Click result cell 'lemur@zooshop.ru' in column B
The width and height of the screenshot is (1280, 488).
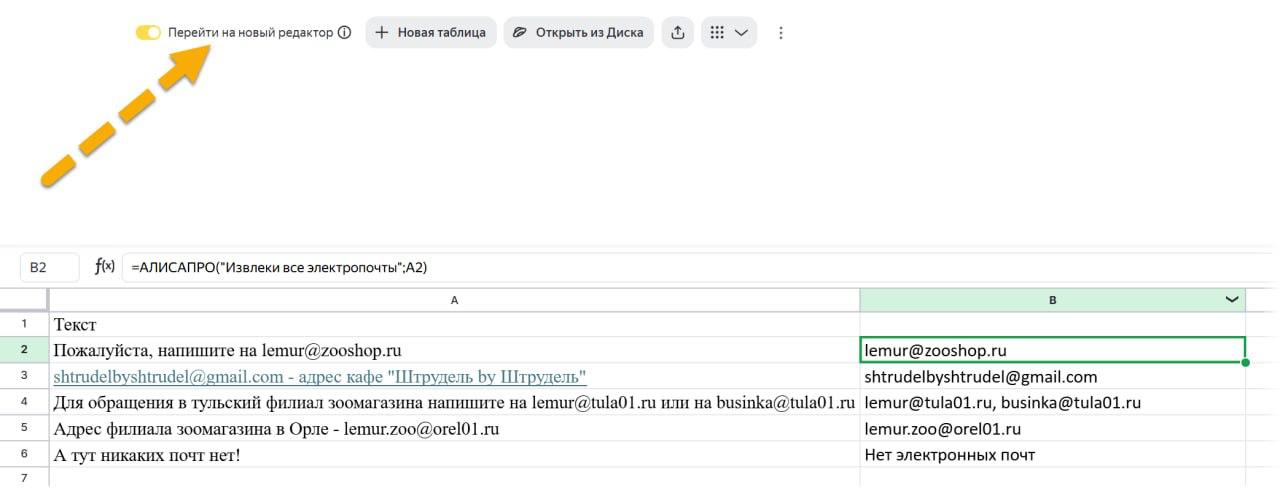tap(1052, 350)
